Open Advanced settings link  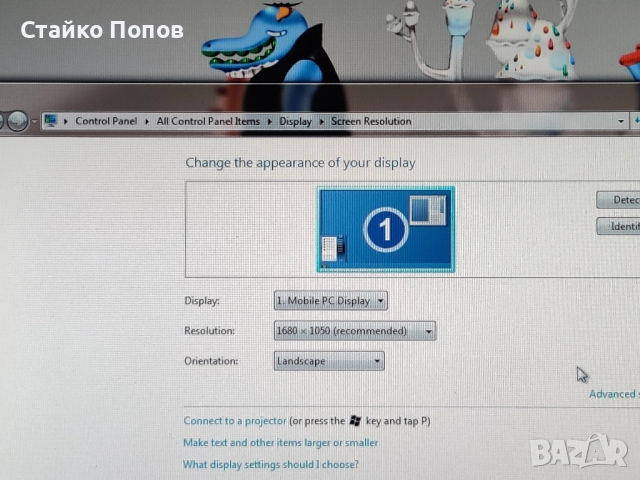(614, 394)
